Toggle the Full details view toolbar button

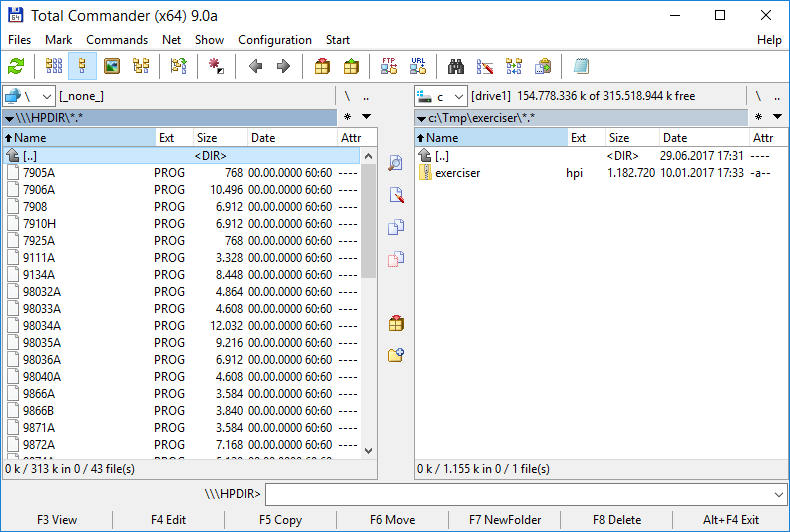click(x=83, y=66)
